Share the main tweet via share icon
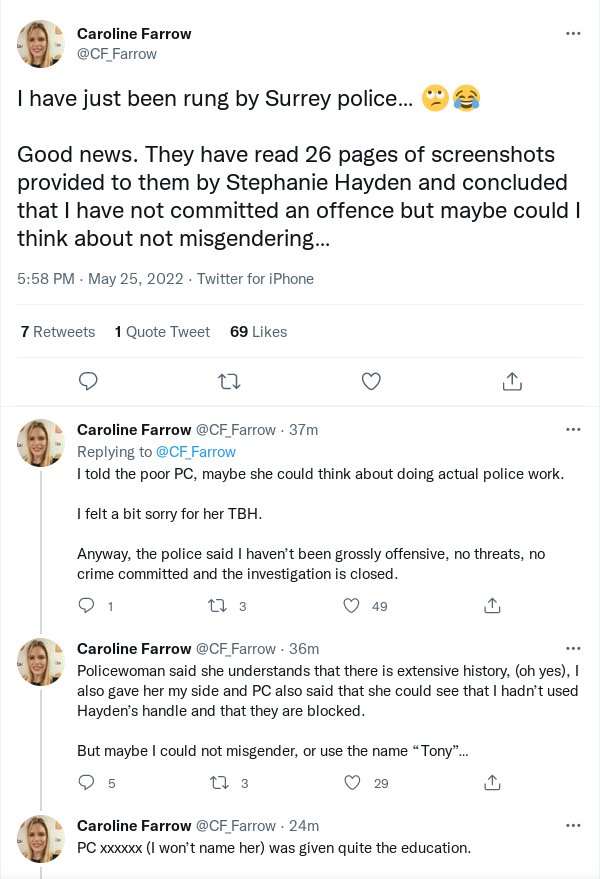Screen dimensions: 600x879 pos(512,381)
